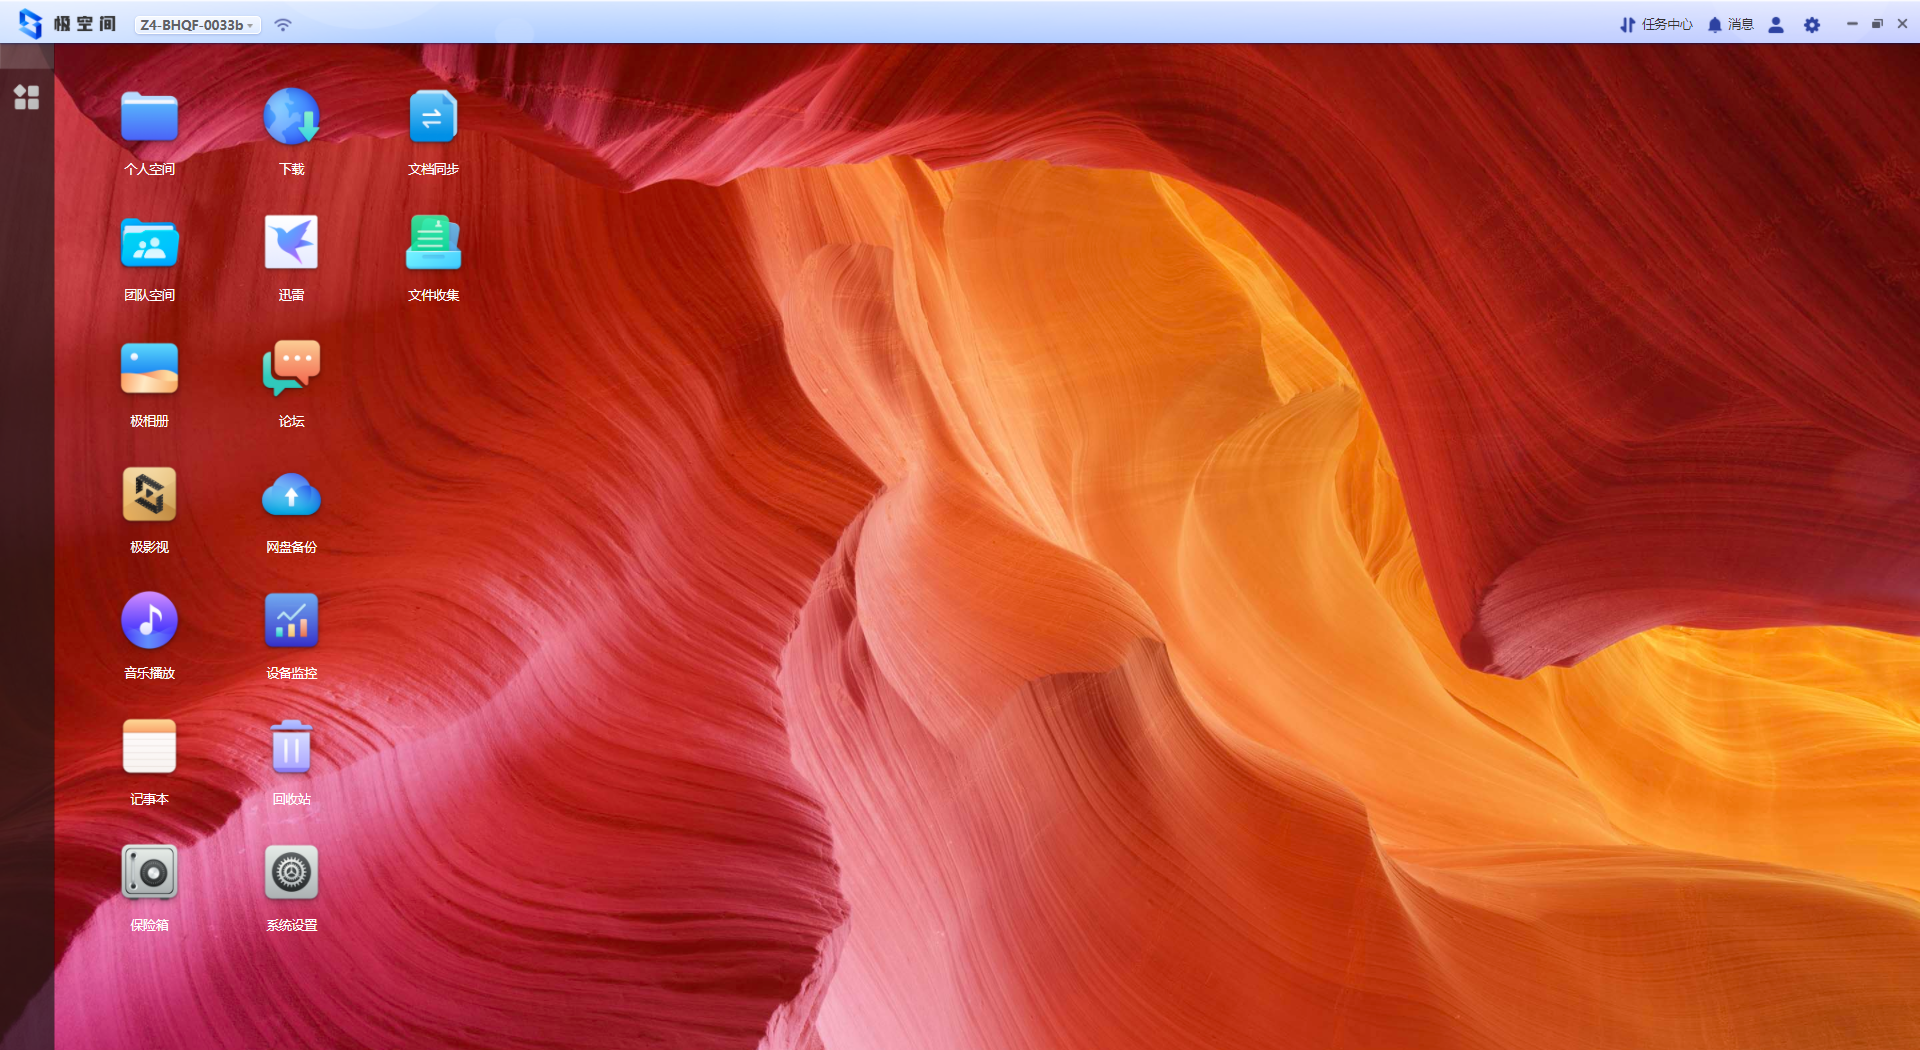Open the 团队空间 team space folder
Viewport: 1920px width, 1050px height.
[149, 244]
